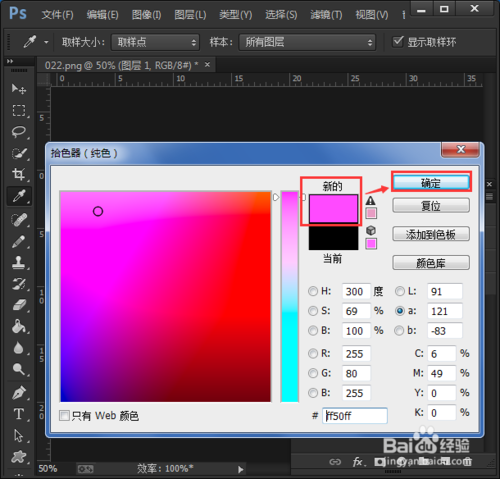Click the in-gamut pink swatch
Image resolution: width=500 pixels, height=479 pixels.
coord(371,213)
